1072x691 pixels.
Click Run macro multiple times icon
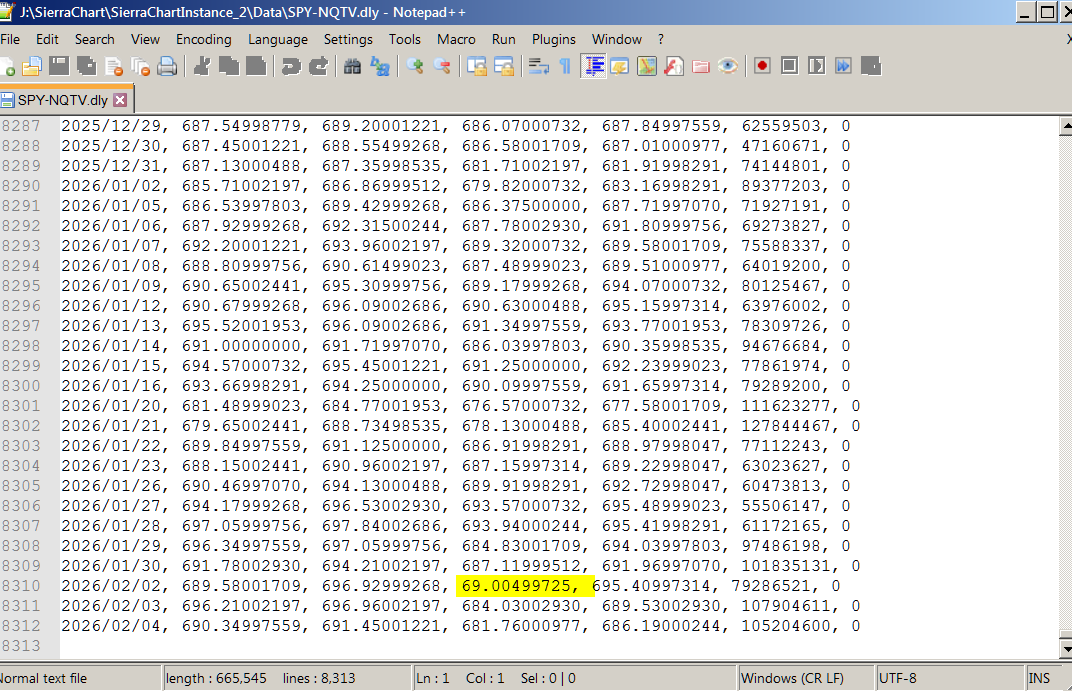pyautogui.click(x=844, y=66)
